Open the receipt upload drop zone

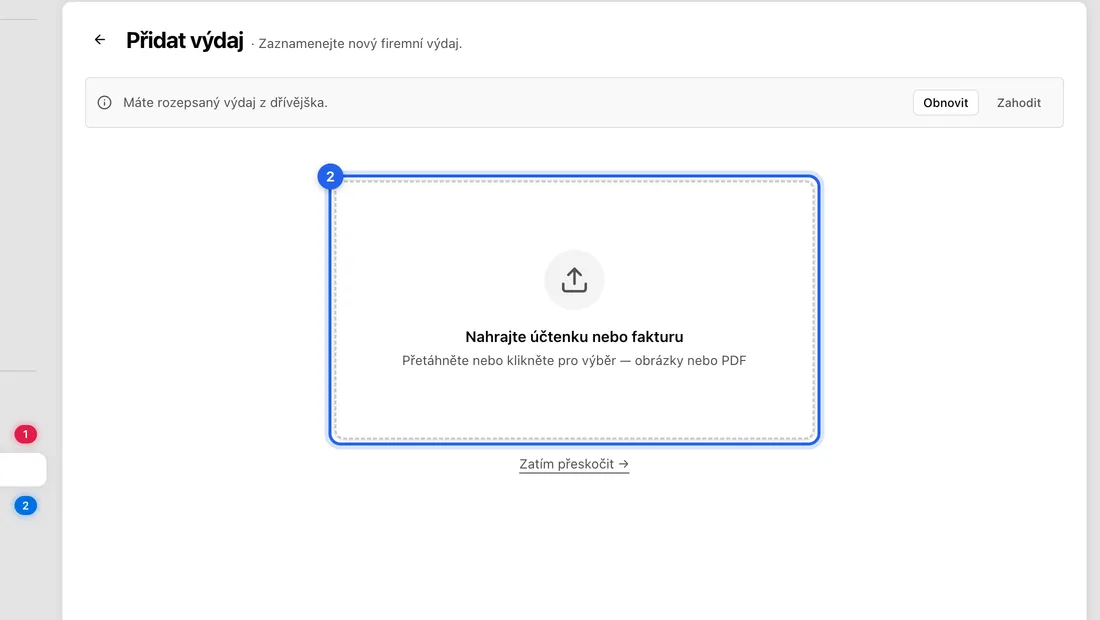(574, 310)
